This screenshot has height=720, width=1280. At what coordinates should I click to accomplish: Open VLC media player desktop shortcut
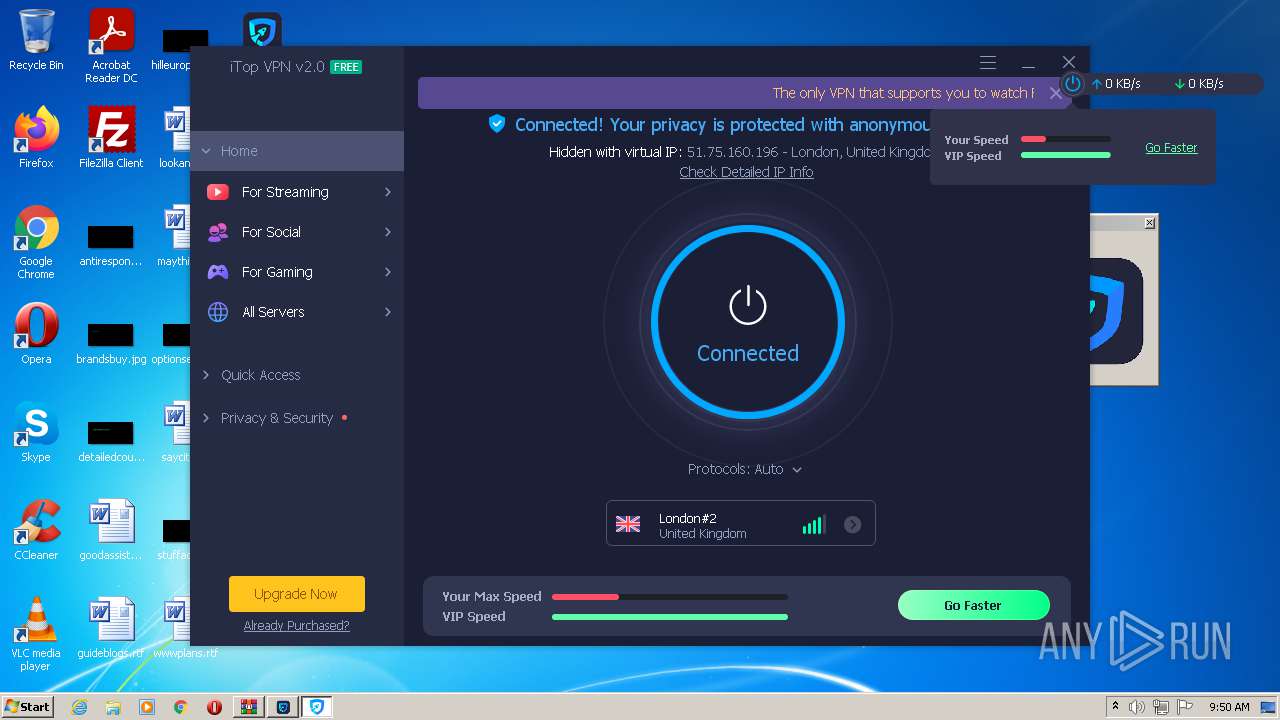(x=36, y=634)
